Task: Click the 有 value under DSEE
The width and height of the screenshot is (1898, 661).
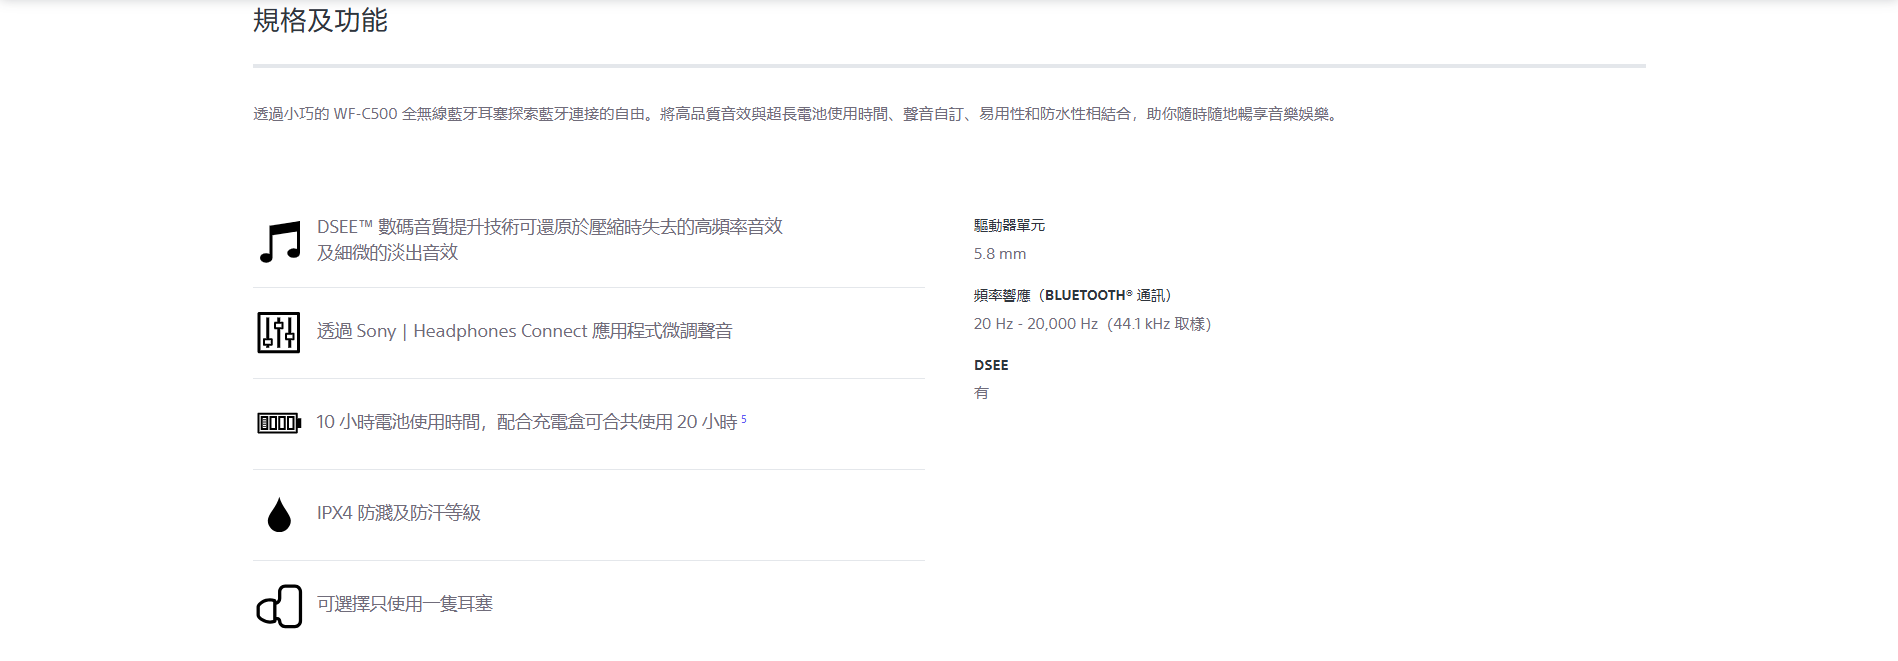Action: point(981,393)
